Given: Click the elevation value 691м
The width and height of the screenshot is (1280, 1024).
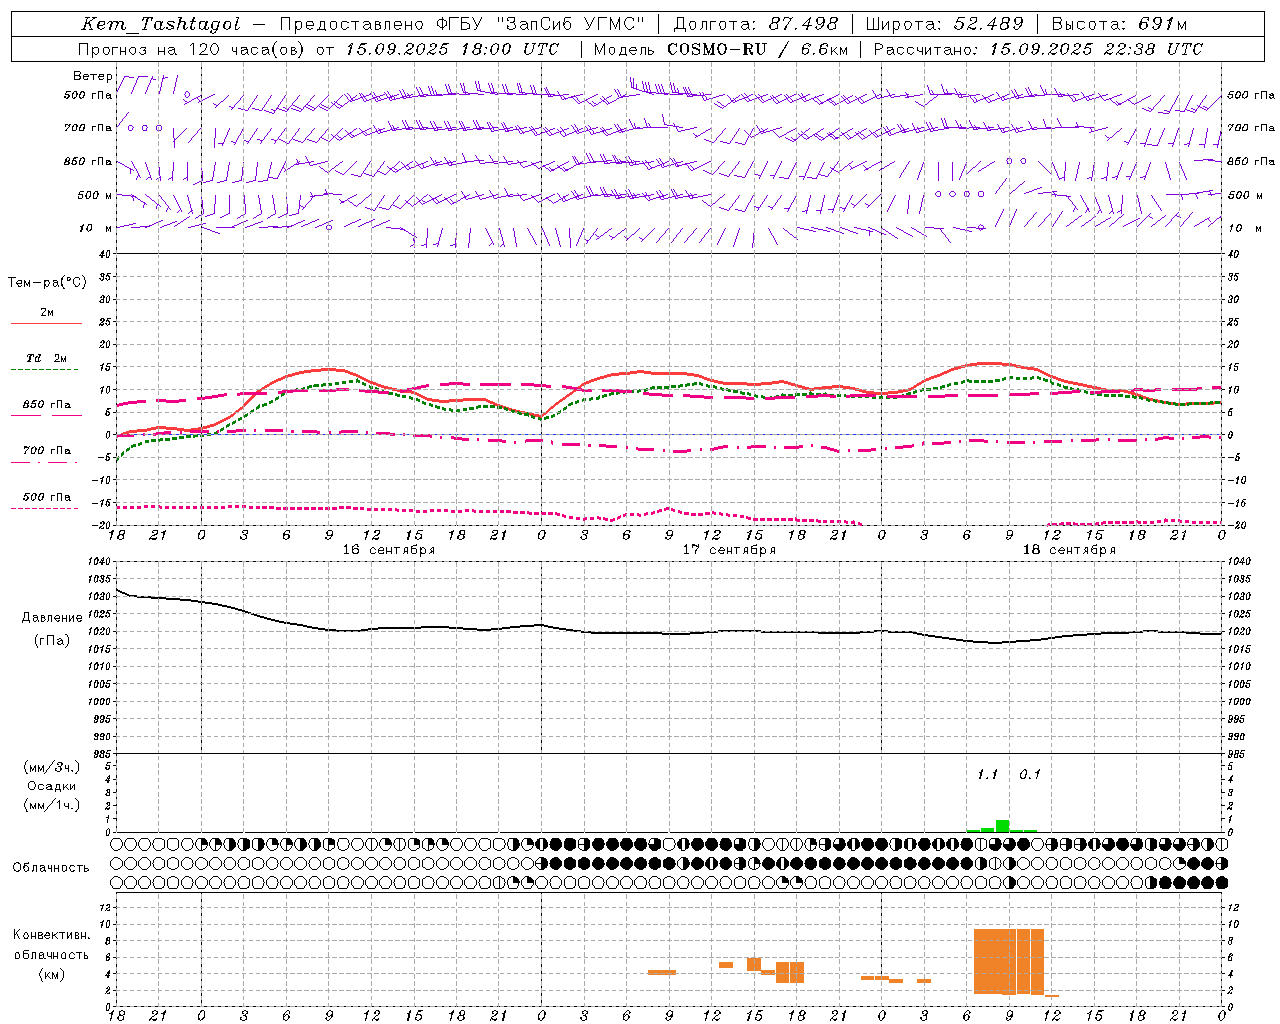Looking at the screenshot, I should pos(1163,24).
